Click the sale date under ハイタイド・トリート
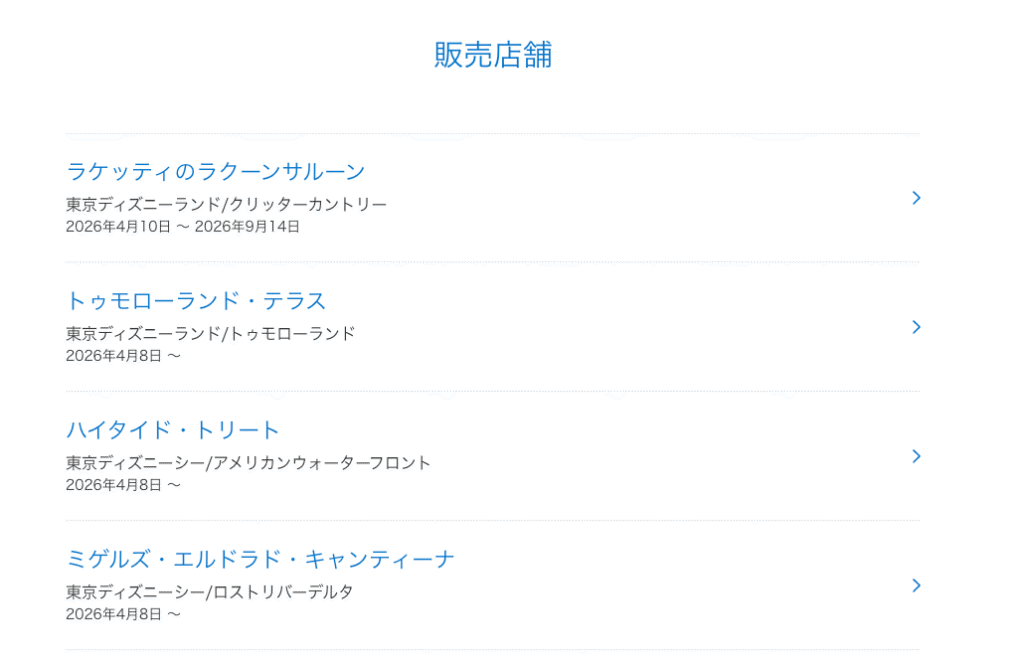Image resolution: width=1024 pixels, height=668 pixels. [123, 485]
